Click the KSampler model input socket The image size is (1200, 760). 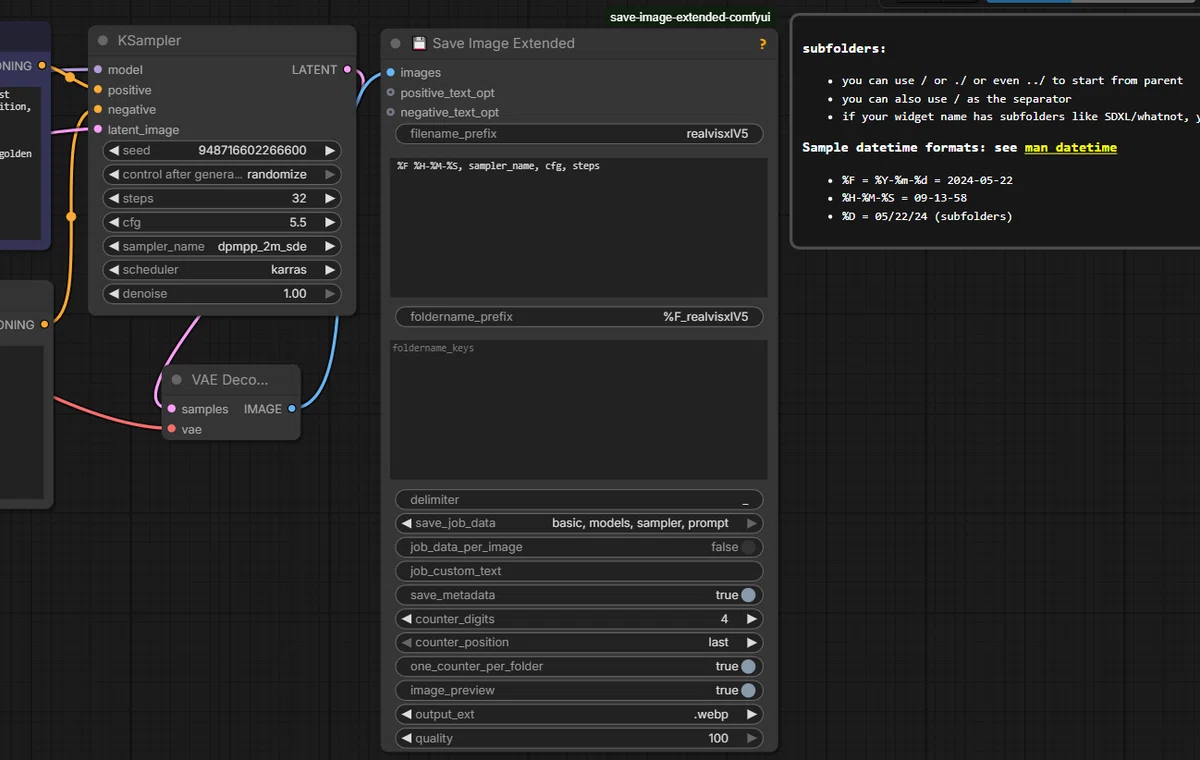98,70
